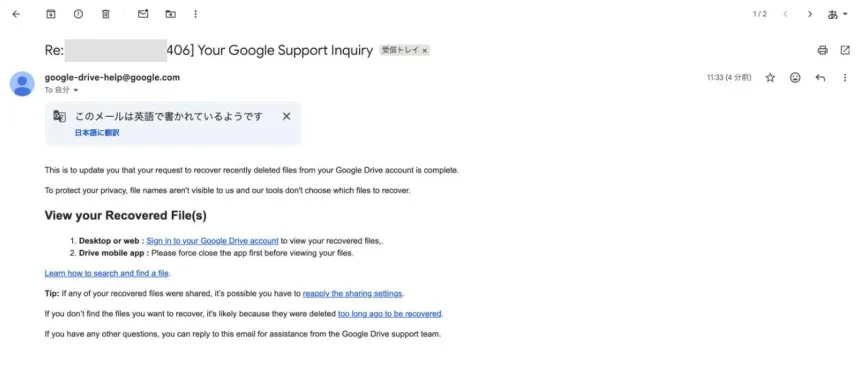
Task: Archive this email
Action: click(50, 14)
